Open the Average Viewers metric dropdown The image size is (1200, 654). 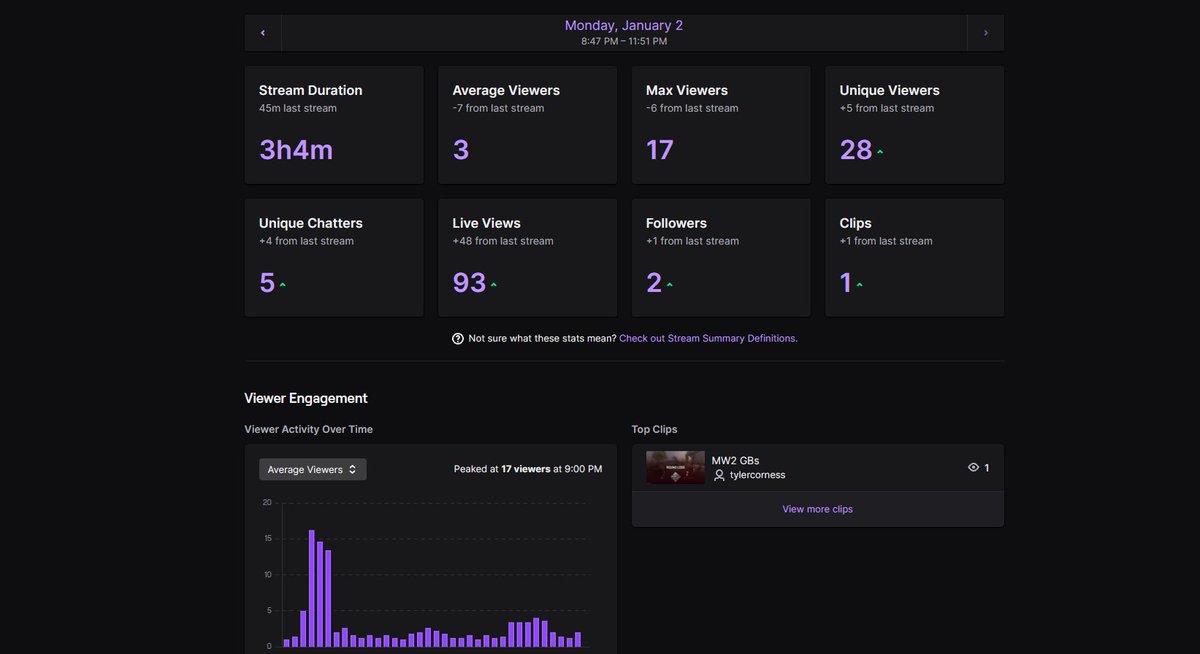[x=313, y=470]
